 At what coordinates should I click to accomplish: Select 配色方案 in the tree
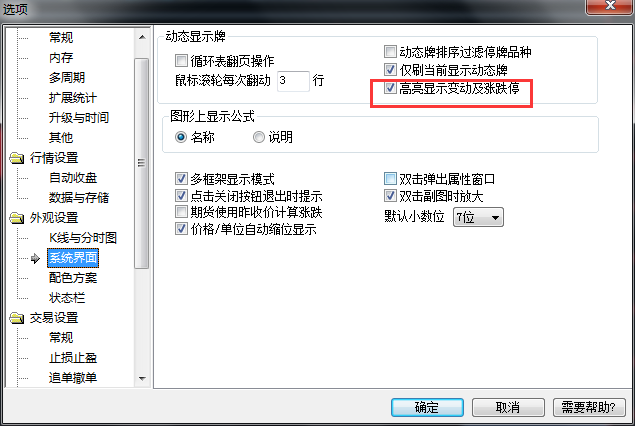pyautogui.click(x=73, y=278)
